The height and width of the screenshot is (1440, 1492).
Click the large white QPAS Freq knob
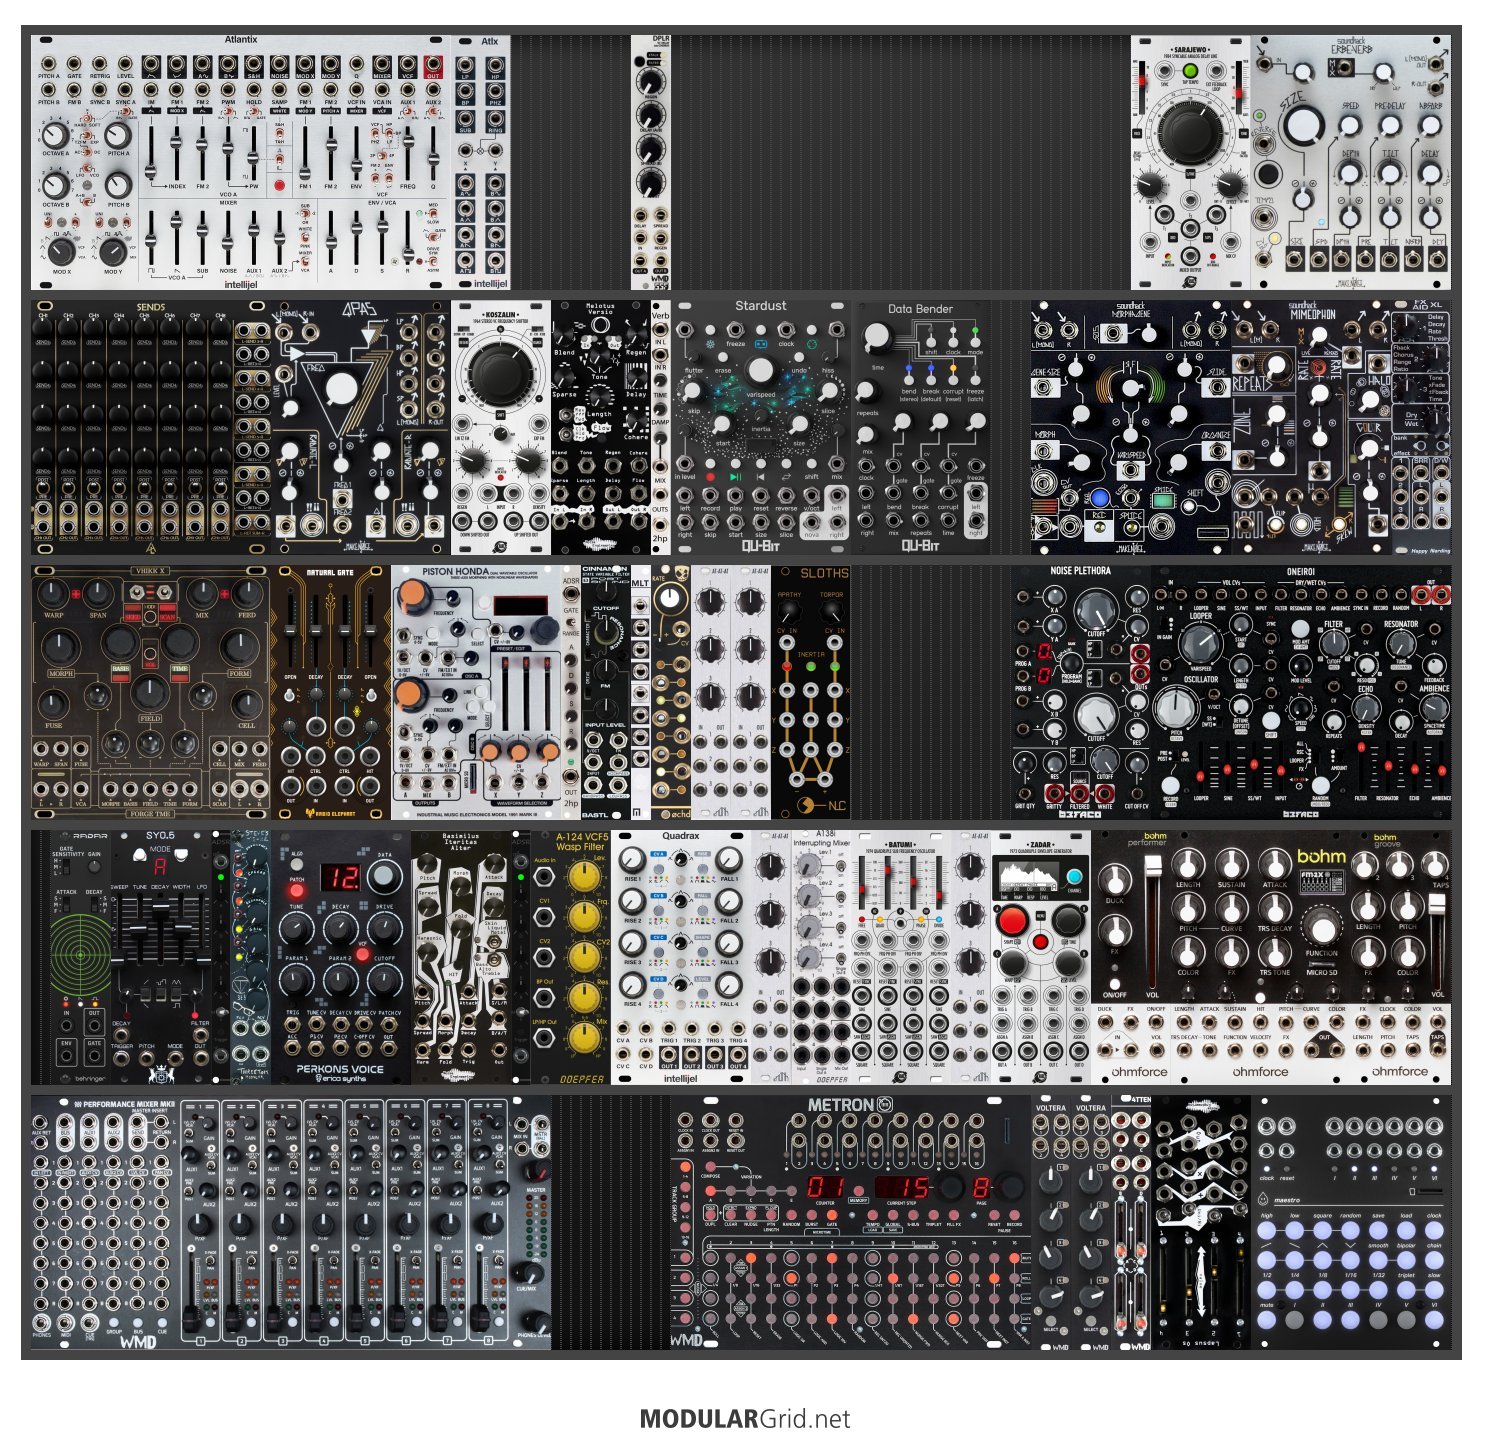[x=341, y=388]
